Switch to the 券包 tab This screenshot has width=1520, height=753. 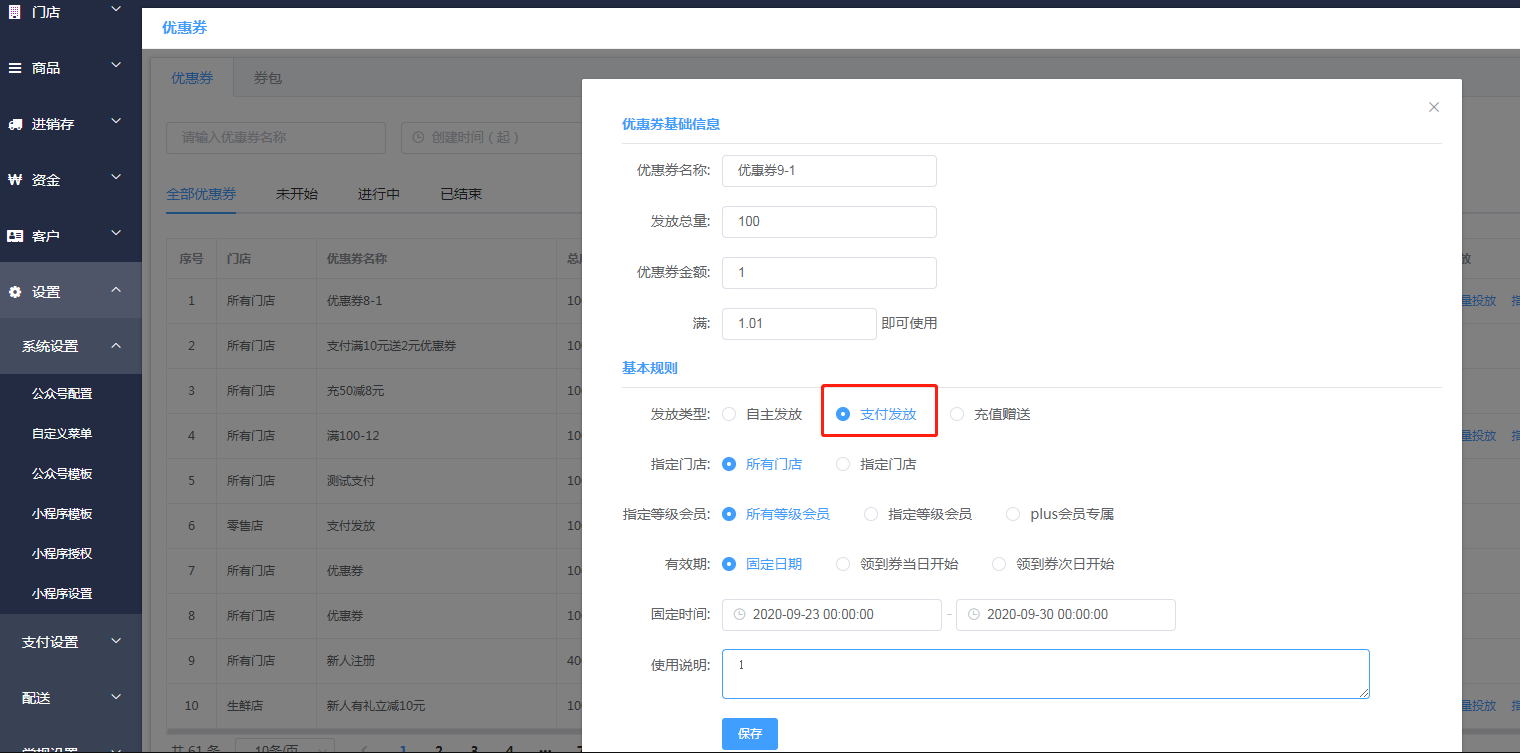[x=267, y=78]
